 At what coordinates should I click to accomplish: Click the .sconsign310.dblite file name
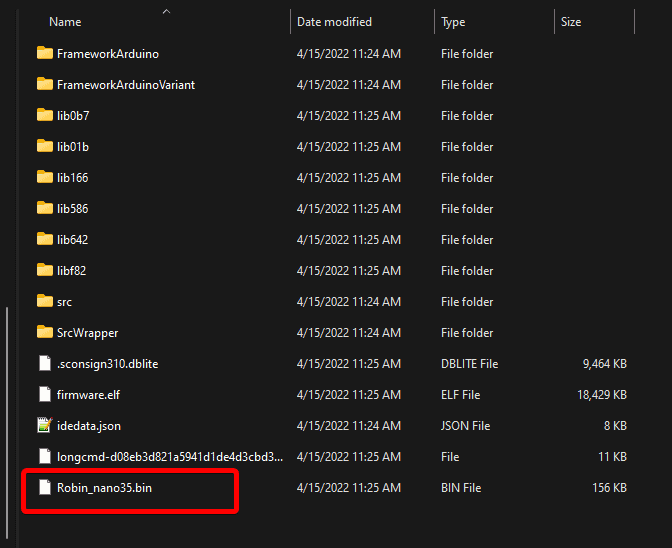coord(107,364)
